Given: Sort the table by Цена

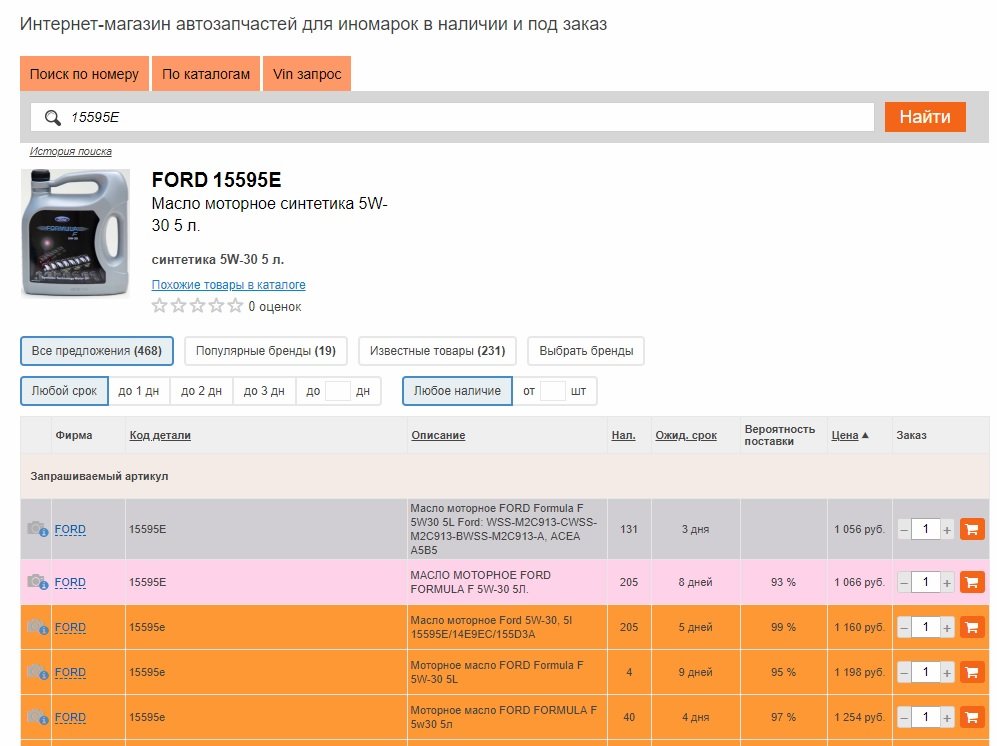Looking at the screenshot, I should 849,436.
